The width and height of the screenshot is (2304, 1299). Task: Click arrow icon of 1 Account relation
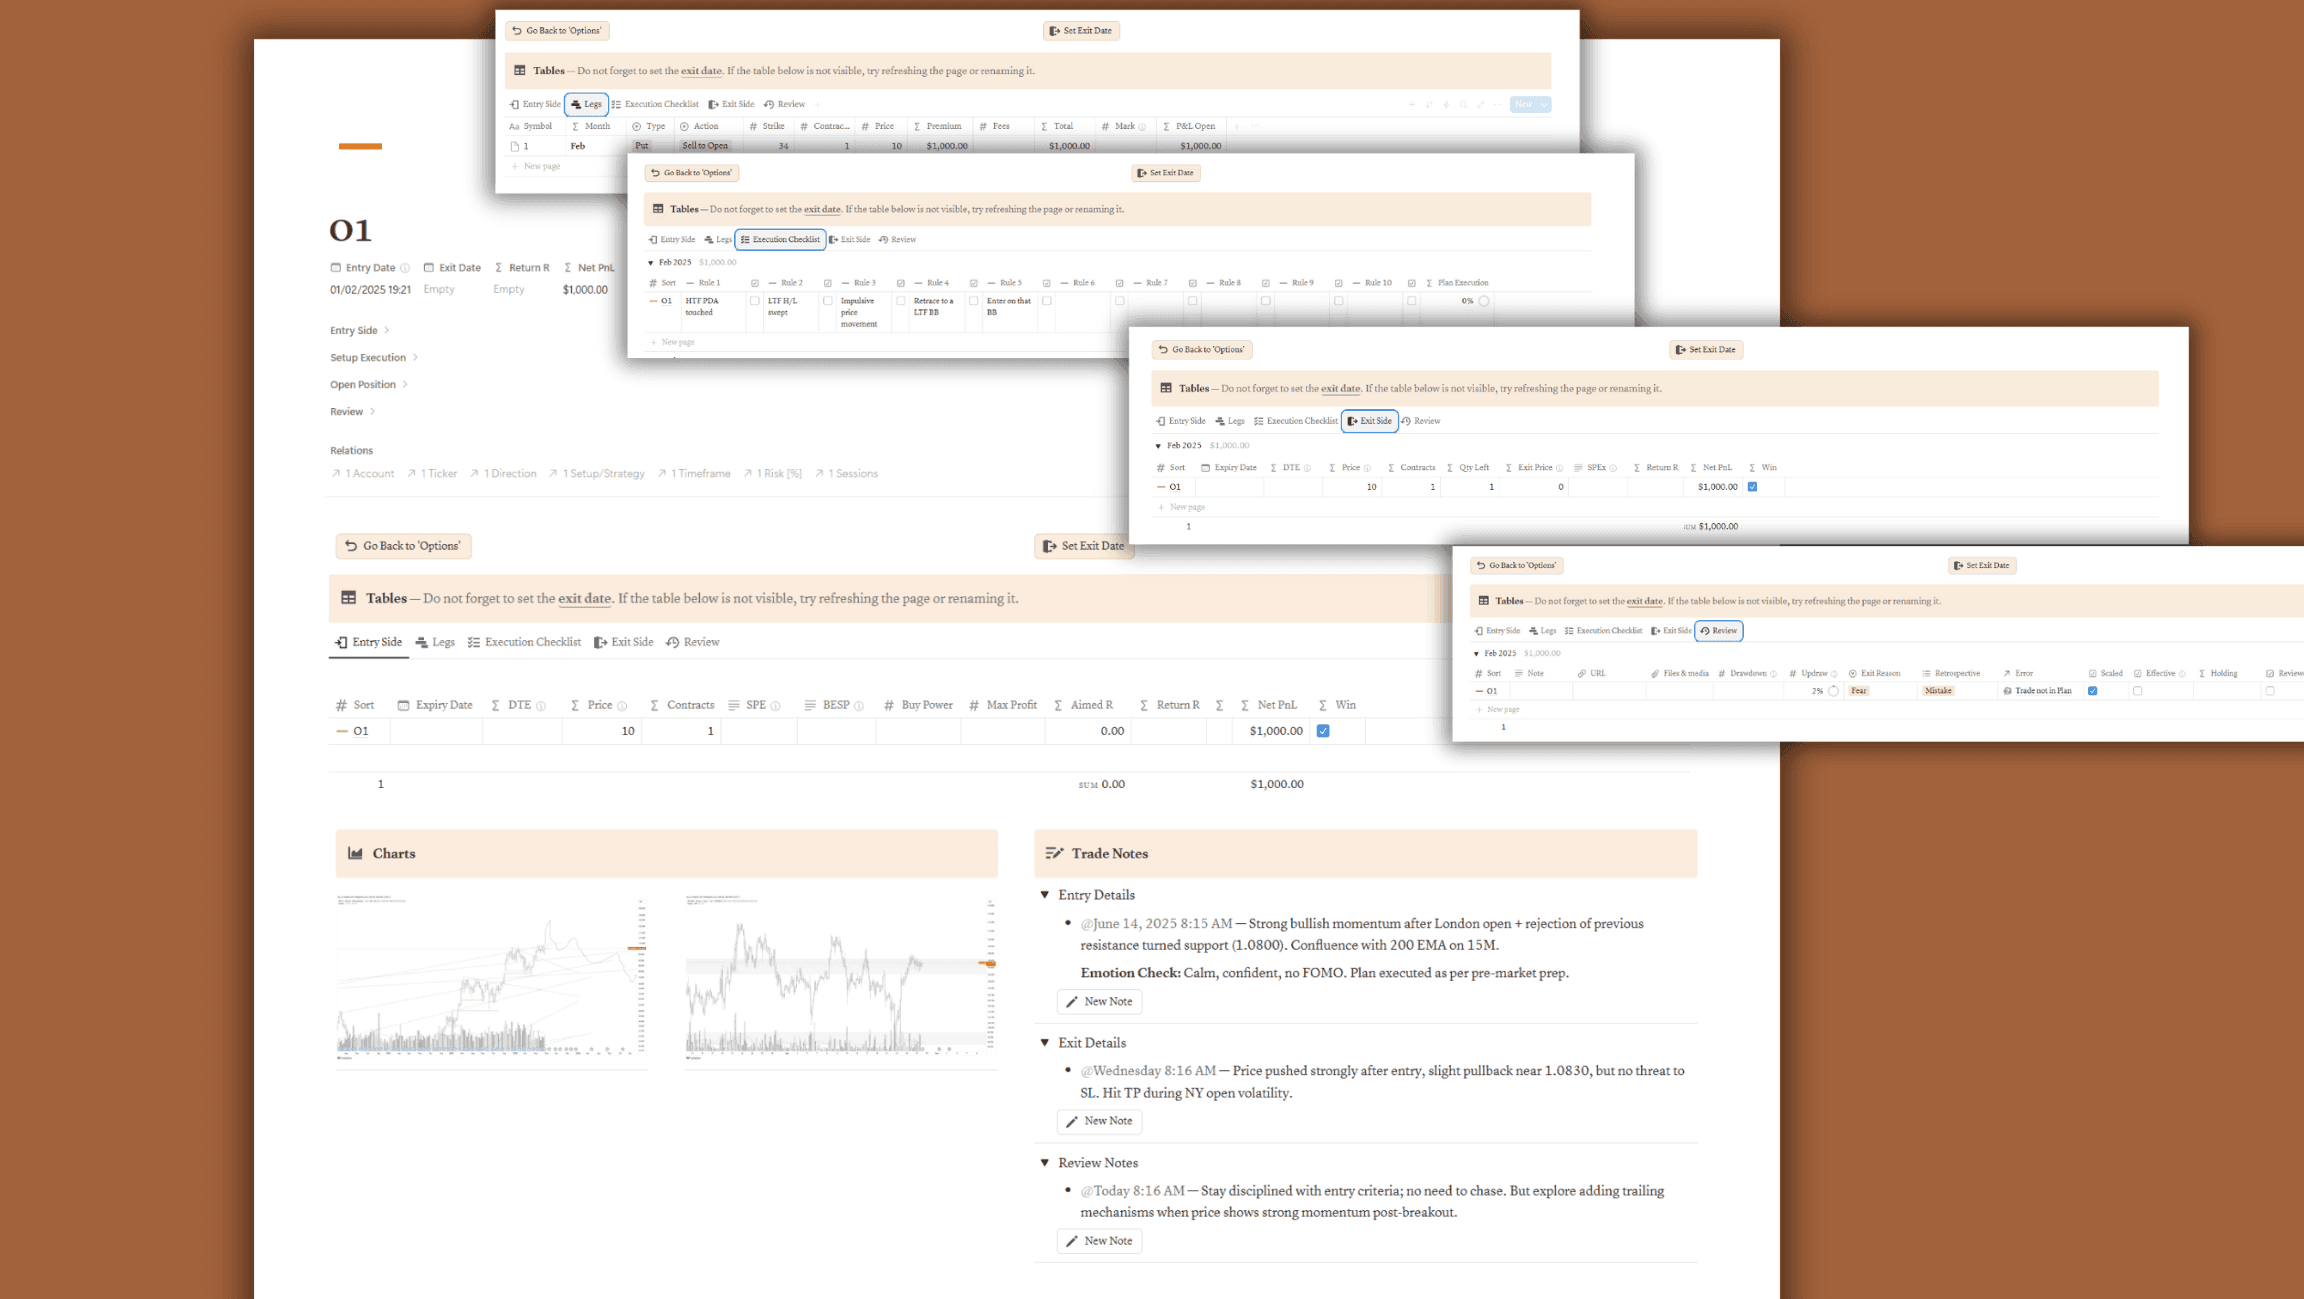click(336, 473)
